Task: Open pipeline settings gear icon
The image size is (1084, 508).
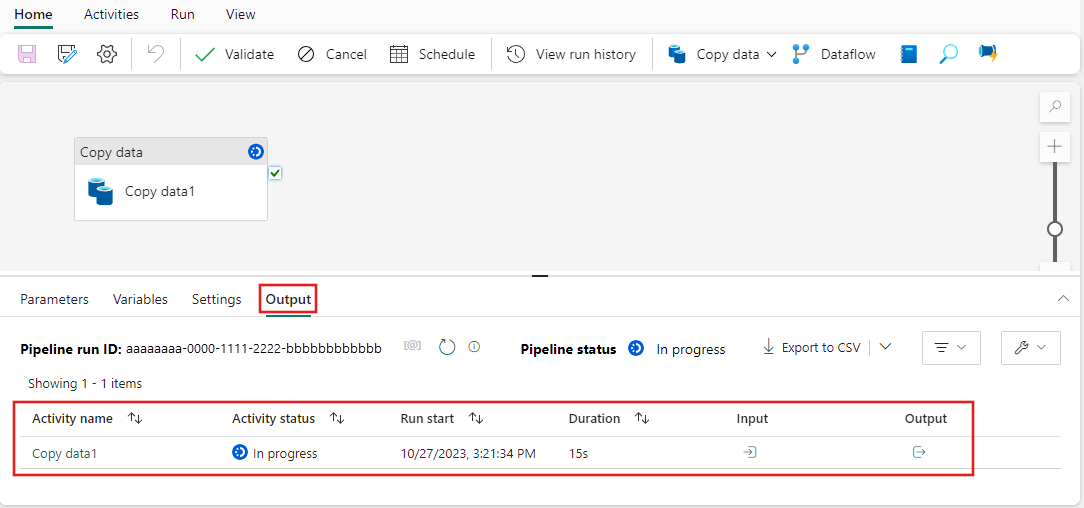Action: coord(107,54)
